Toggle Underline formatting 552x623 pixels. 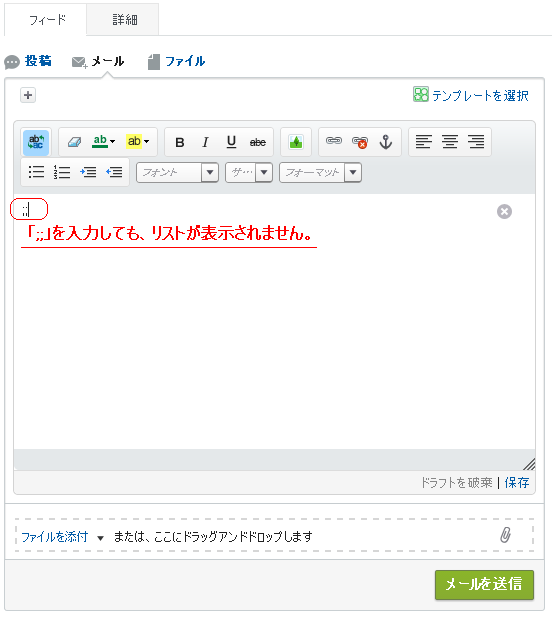click(231, 142)
